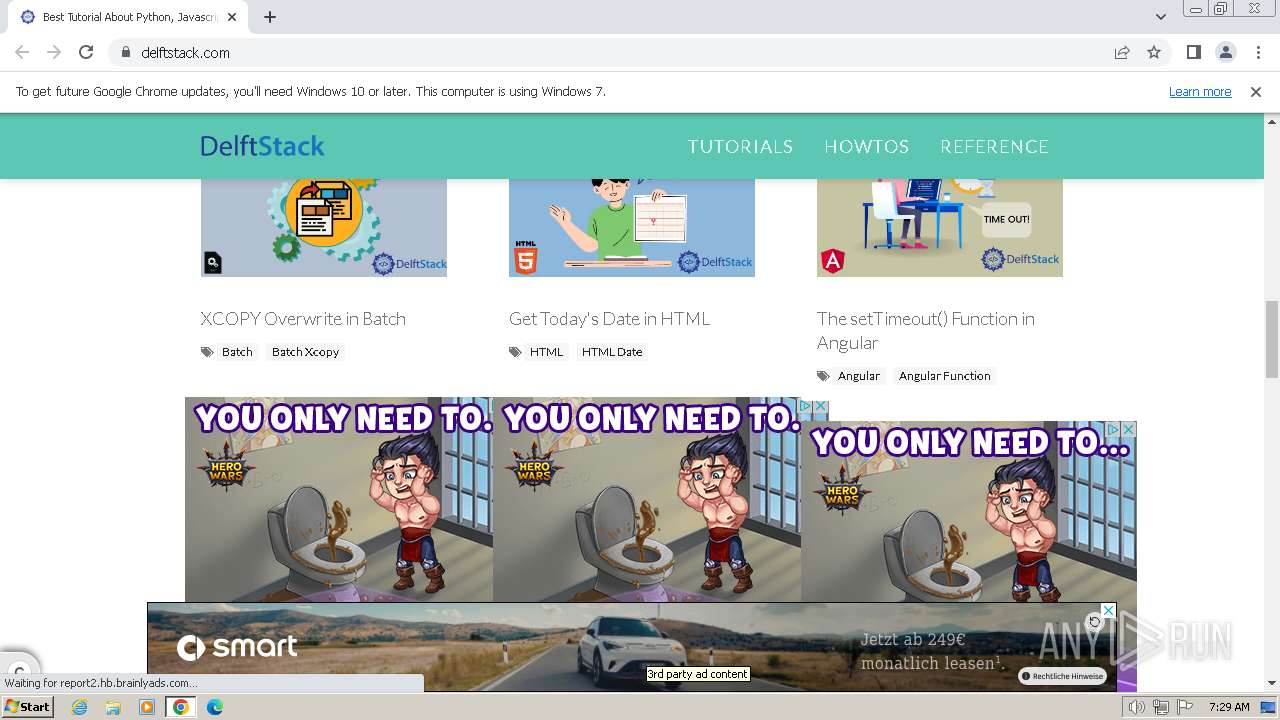Open File Explorer from taskbar
The width and height of the screenshot is (1280, 720).
(113, 707)
